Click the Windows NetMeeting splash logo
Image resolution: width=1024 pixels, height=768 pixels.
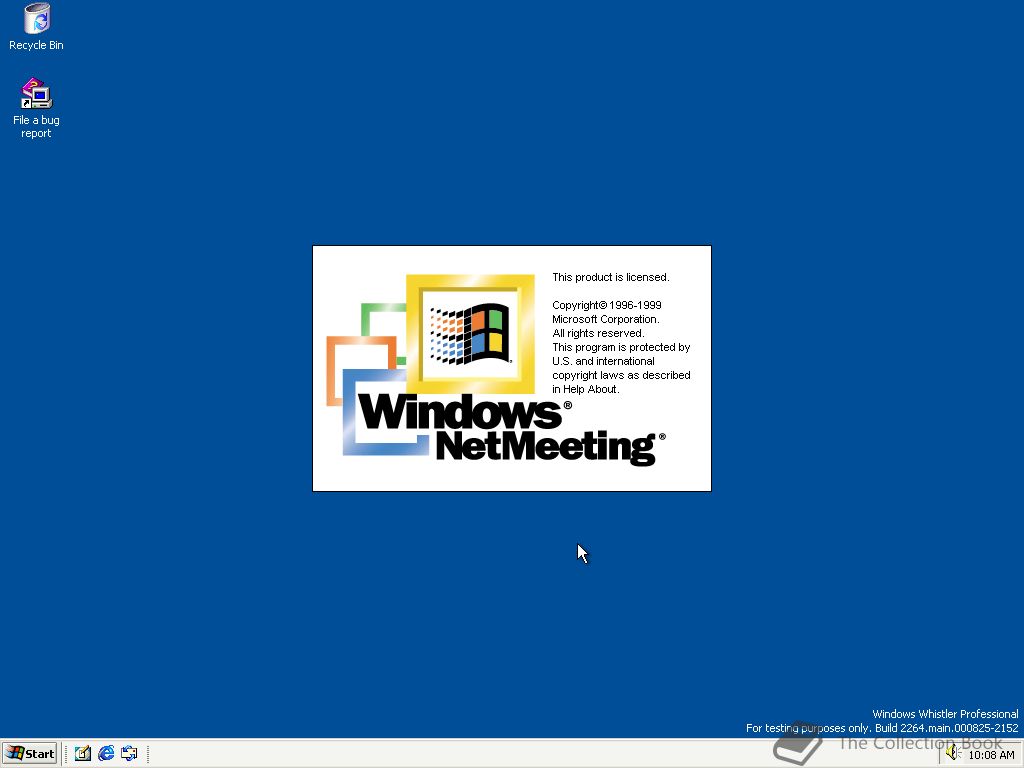point(496,370)
